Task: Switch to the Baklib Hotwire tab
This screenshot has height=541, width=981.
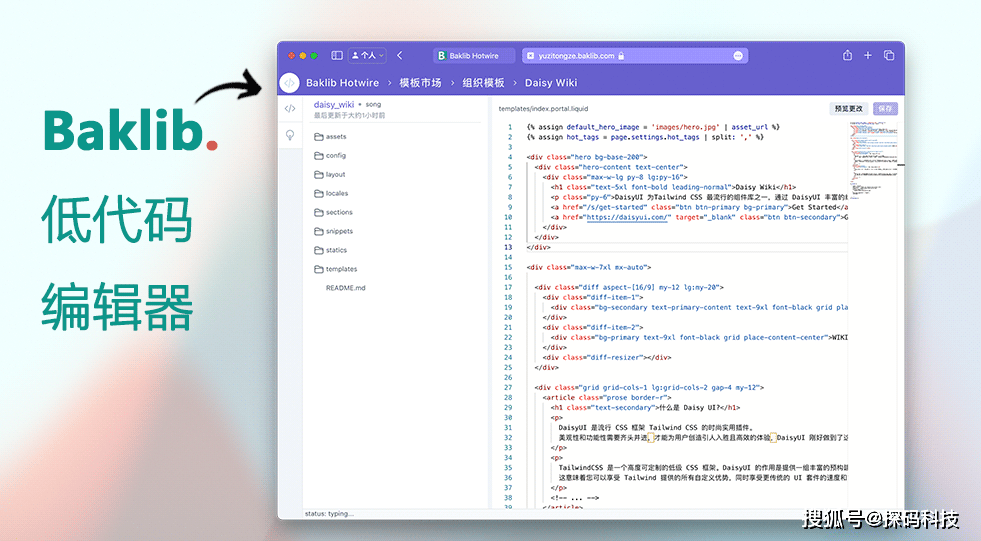Action: click(474, 56)
